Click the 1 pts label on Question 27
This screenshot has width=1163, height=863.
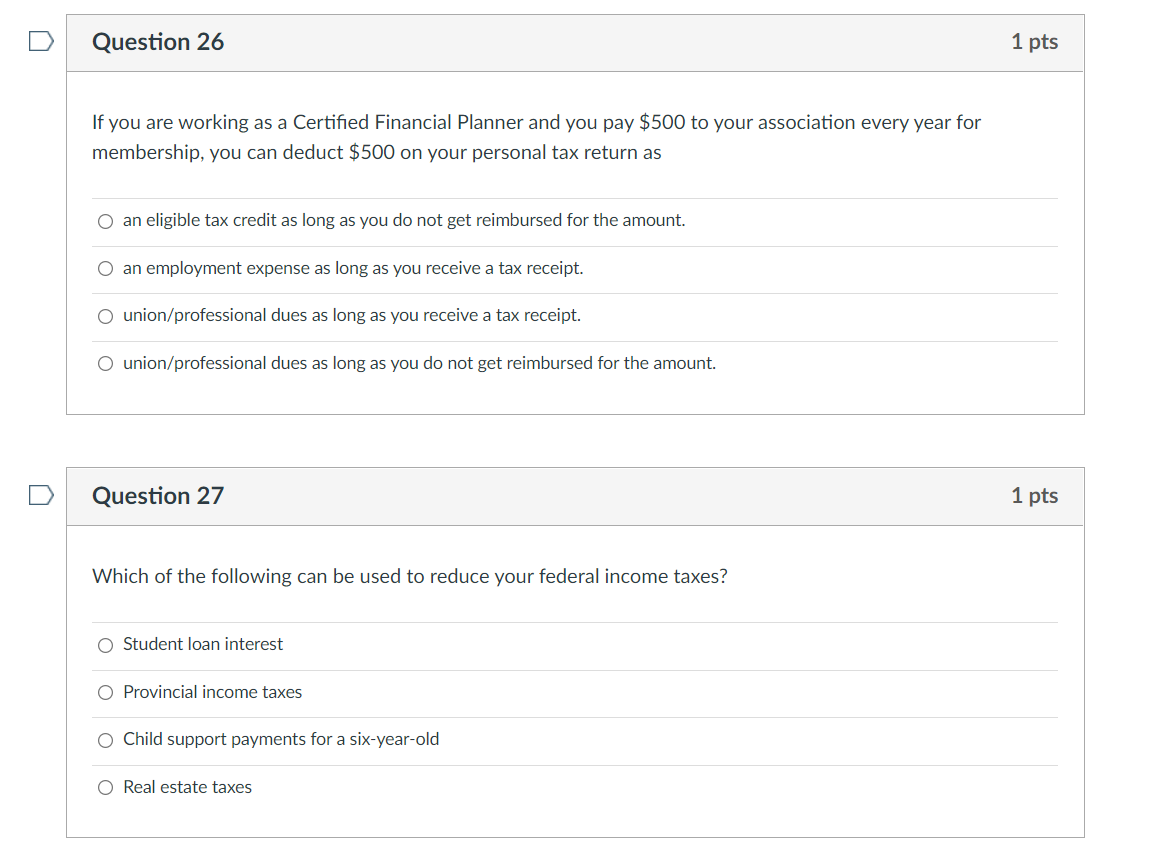1034,496
